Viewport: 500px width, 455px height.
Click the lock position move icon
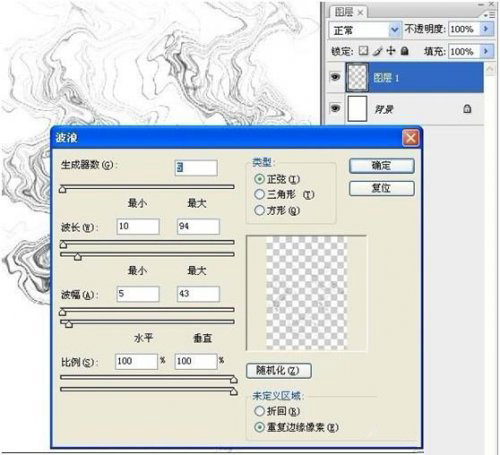[x=391, y=51]
